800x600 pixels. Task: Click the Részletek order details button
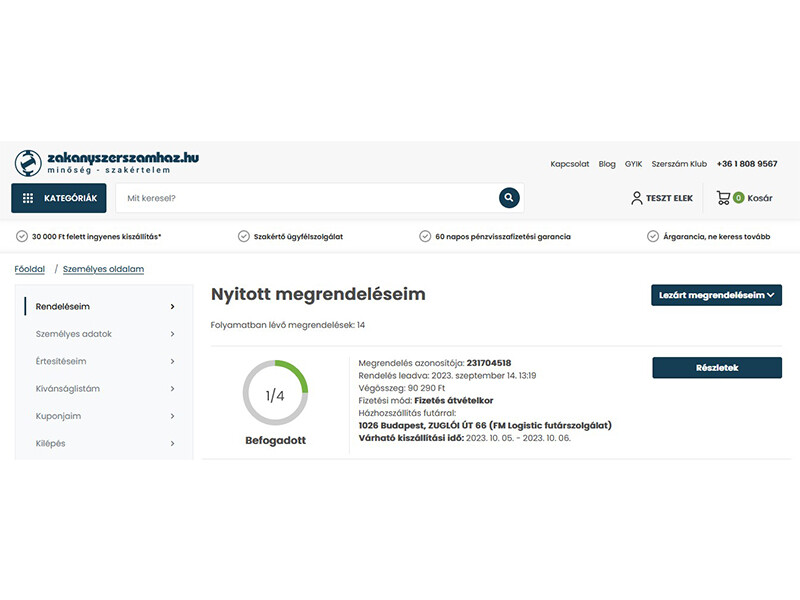click(716, 368)
